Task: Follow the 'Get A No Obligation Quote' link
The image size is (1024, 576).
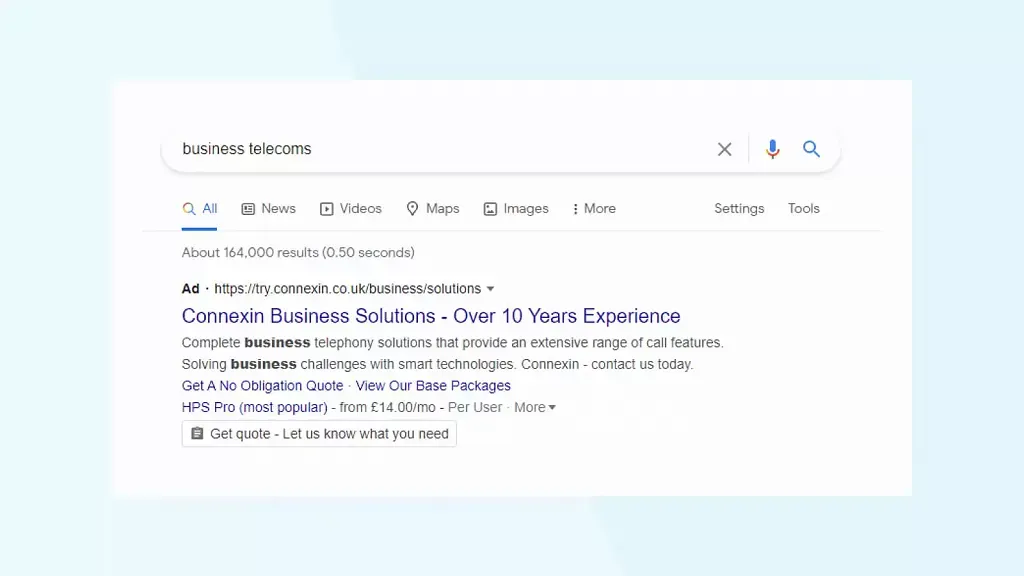Action: tap(263, 386)
